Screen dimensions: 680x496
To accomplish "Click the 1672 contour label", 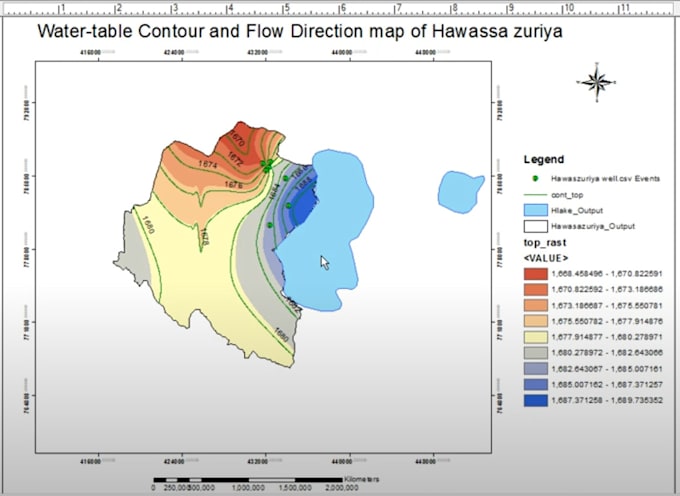I will (235, 158).
